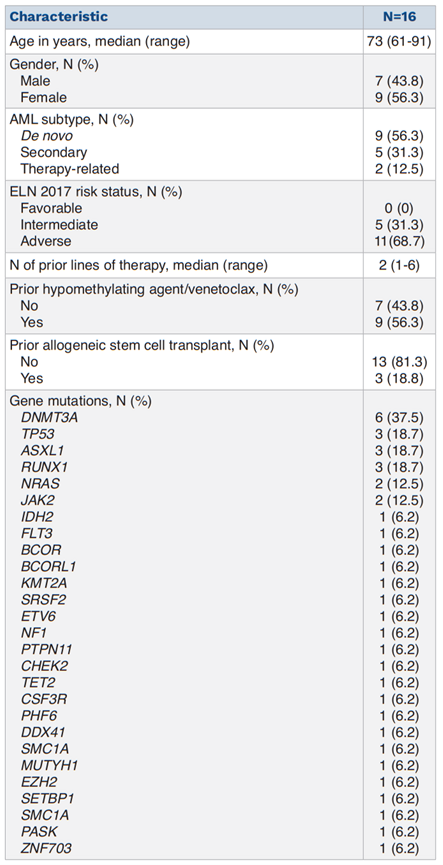
Task: Click the TP53 mutation label
Action: 35,435
